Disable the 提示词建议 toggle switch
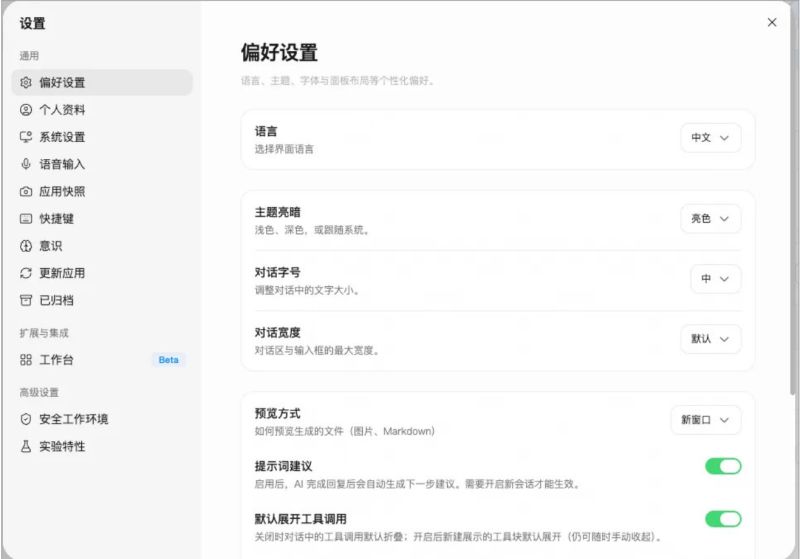Image resolution: width=800 pixels, height=559 pixels. coord(723,466)
